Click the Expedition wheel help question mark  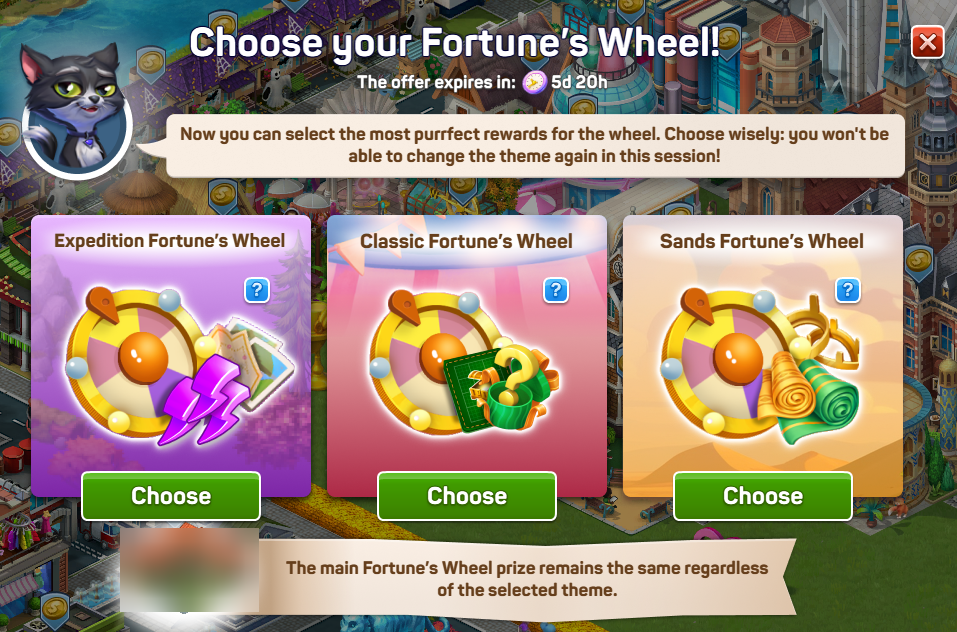coord(257,290)
